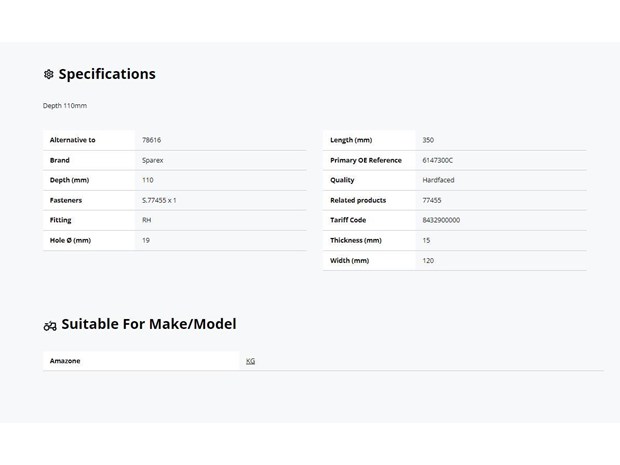The image size is (620, 465).
Task: Open the KG model link
Action: click(250, 361)
